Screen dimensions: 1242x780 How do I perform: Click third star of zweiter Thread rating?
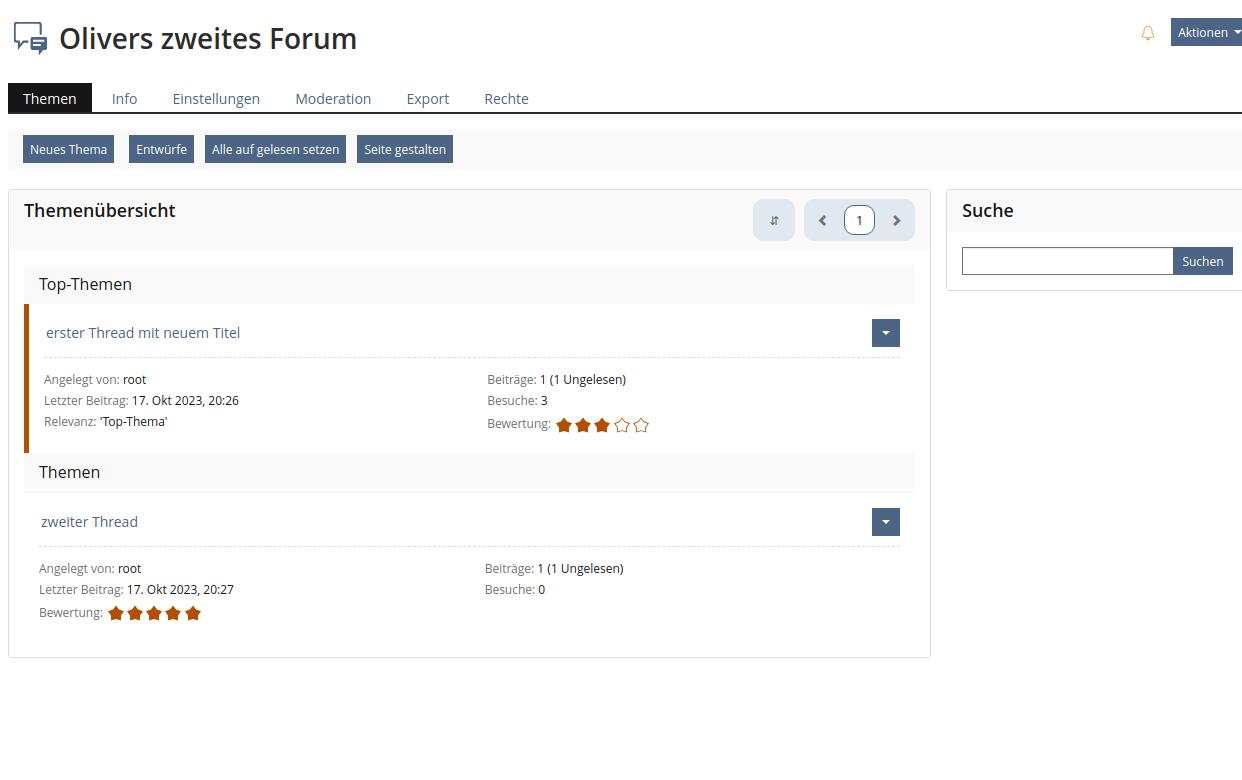click(154, 613)
